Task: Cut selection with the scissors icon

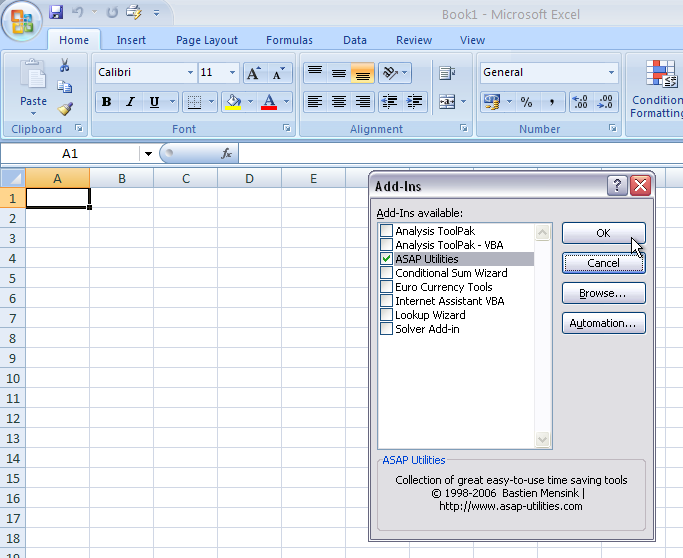Action: point(64,65)
